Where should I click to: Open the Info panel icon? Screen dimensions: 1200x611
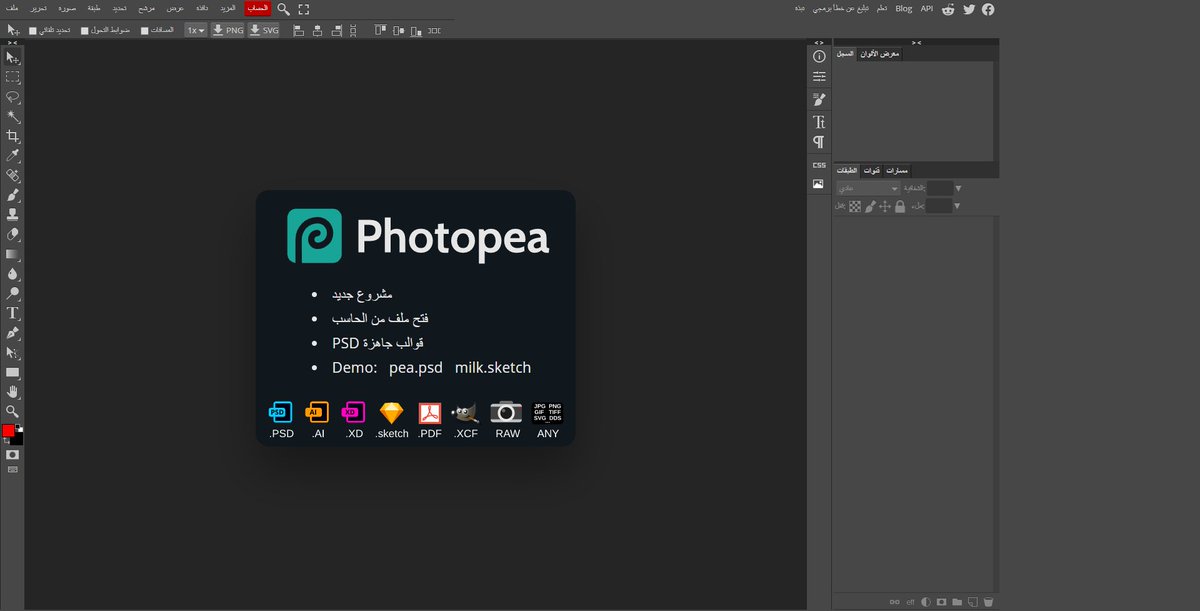(819, 57)
